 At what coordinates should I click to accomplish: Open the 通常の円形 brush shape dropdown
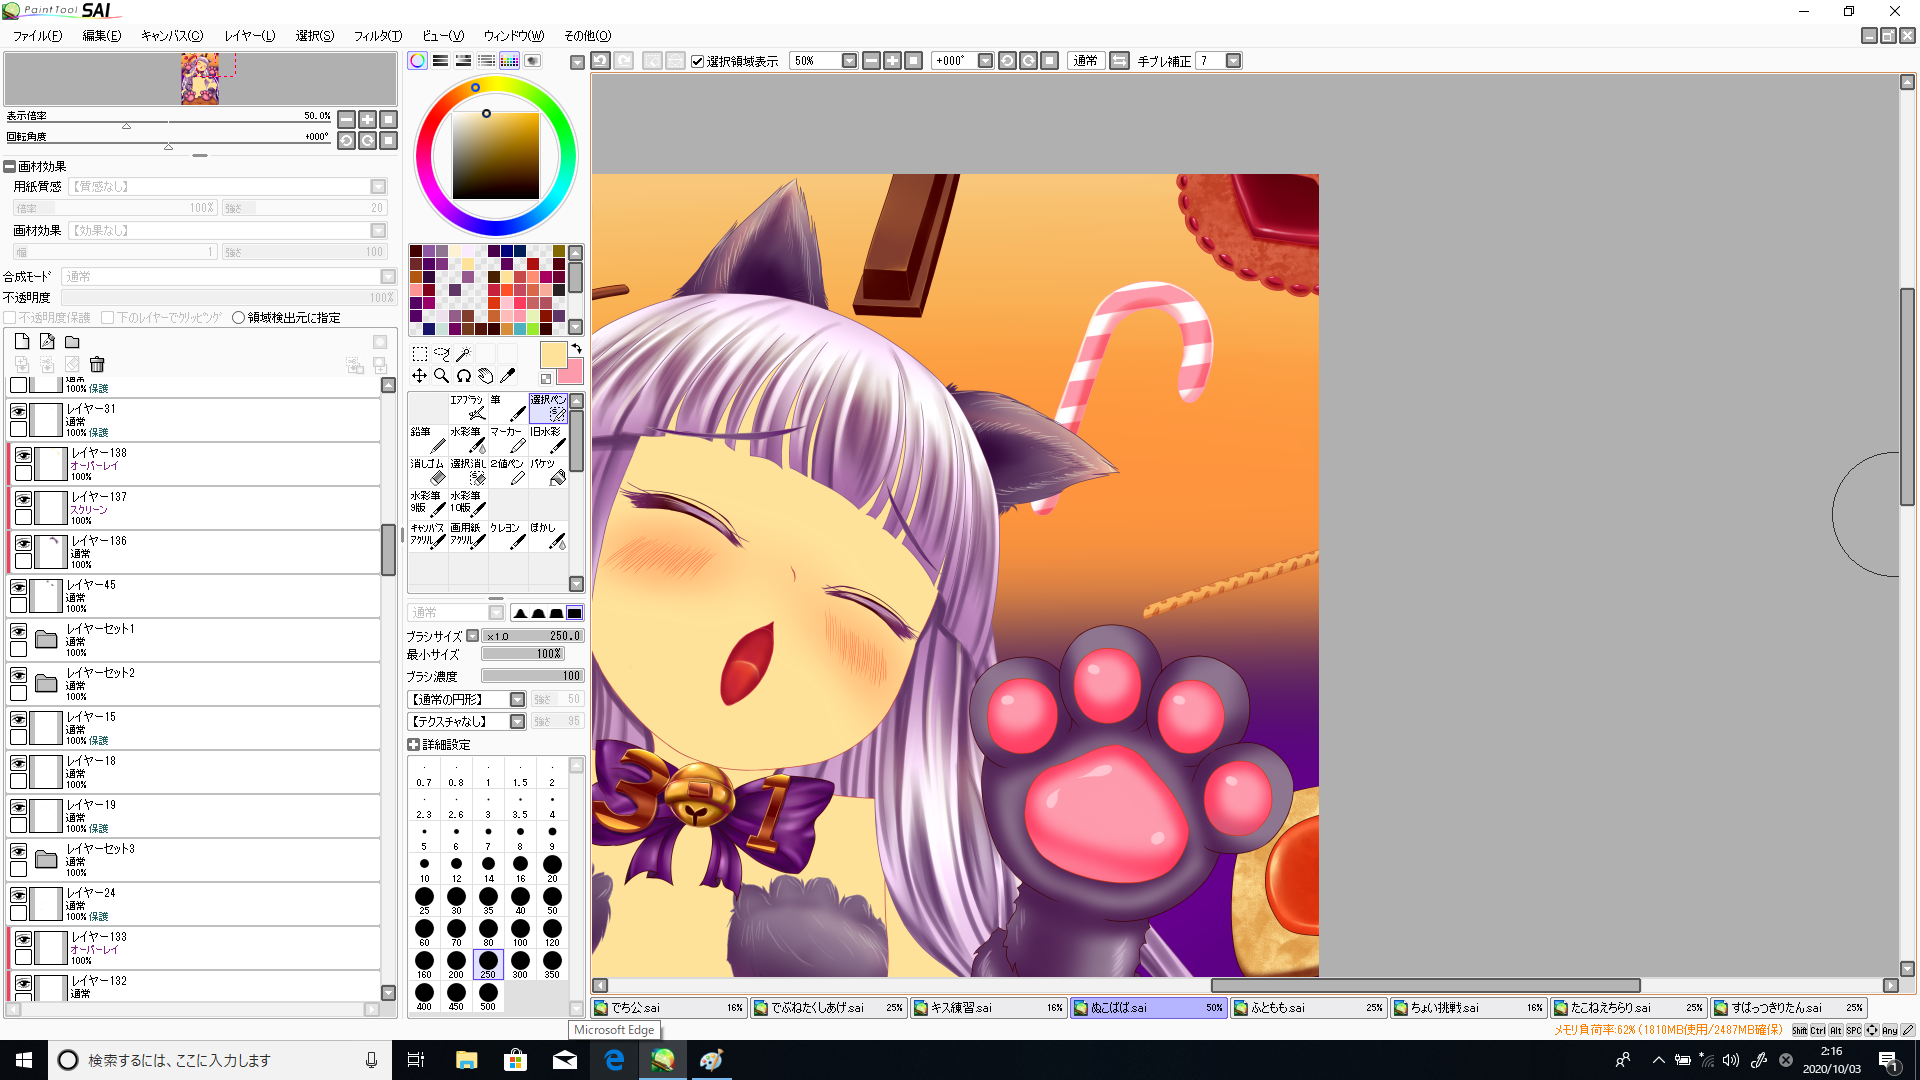[x=517, y=700]
